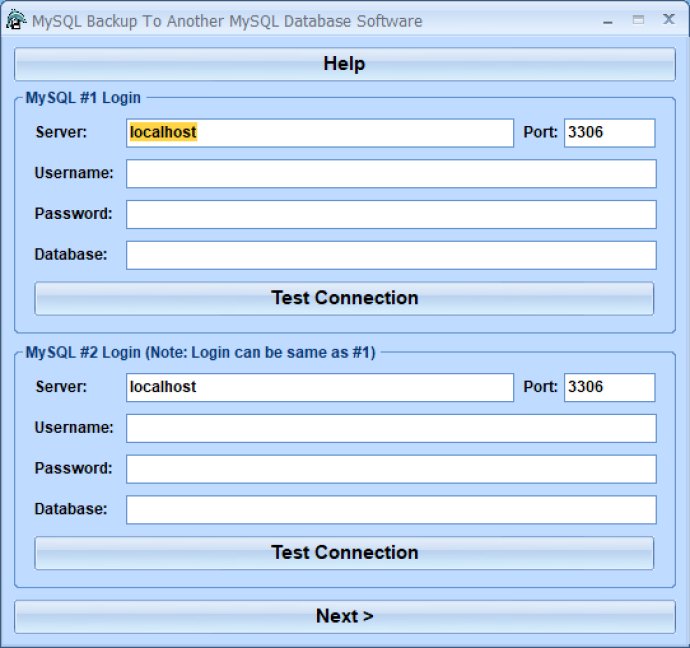This screenshot has height=648, width=690.
Task: Click the MySQL #2 Server field
Action: pyautogui.click(x=319, y=387)
